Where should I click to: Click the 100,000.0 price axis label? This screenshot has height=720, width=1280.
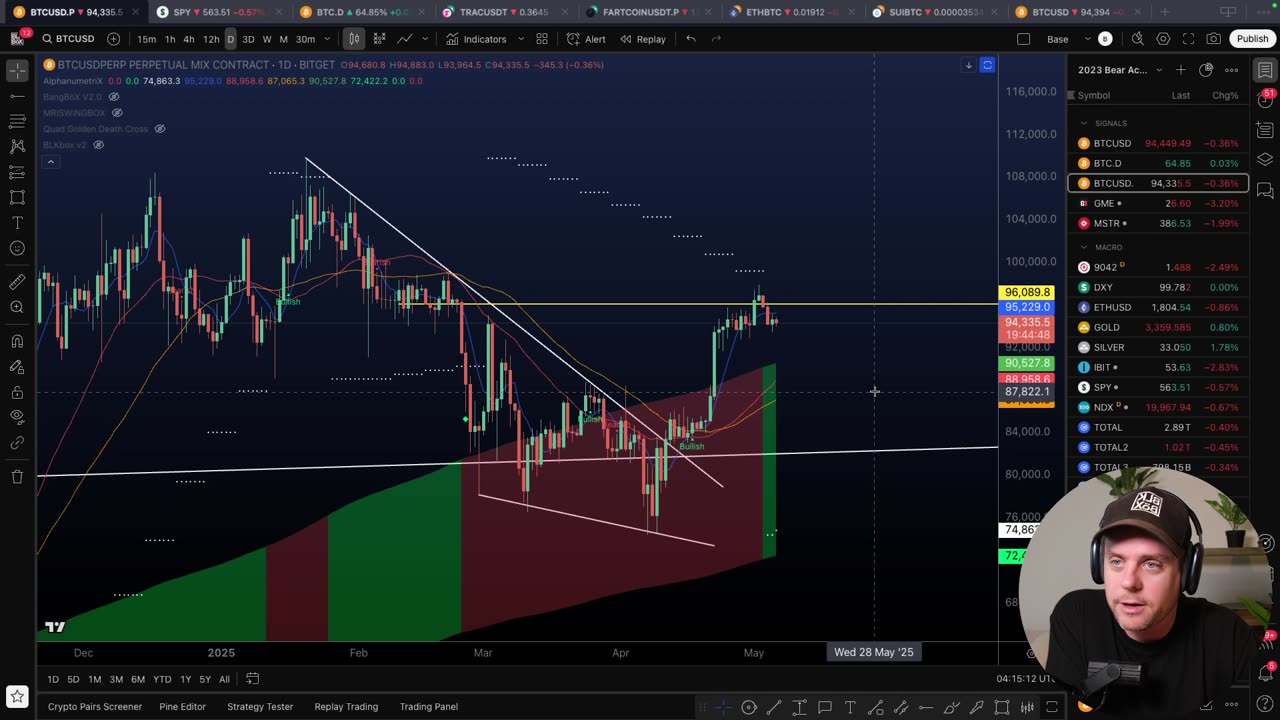pos(1031,262)
